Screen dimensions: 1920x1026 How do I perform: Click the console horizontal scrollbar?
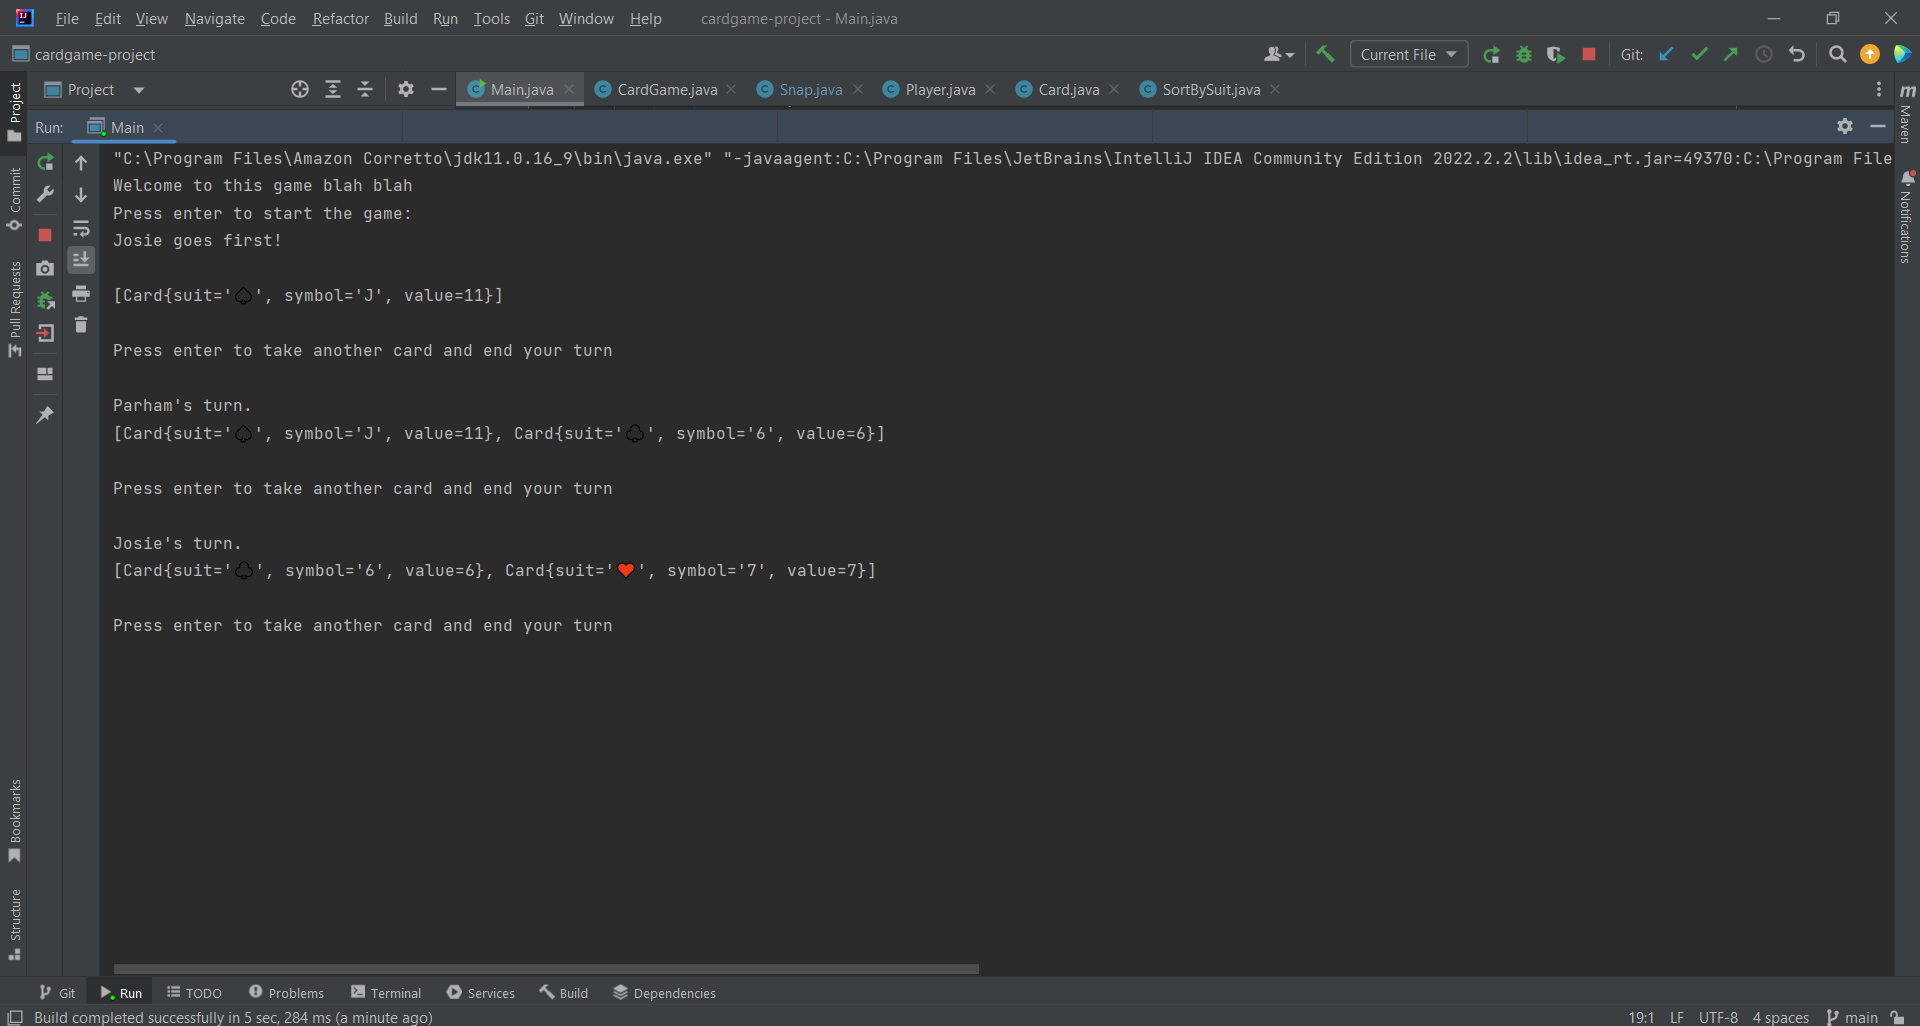point(546,968)
